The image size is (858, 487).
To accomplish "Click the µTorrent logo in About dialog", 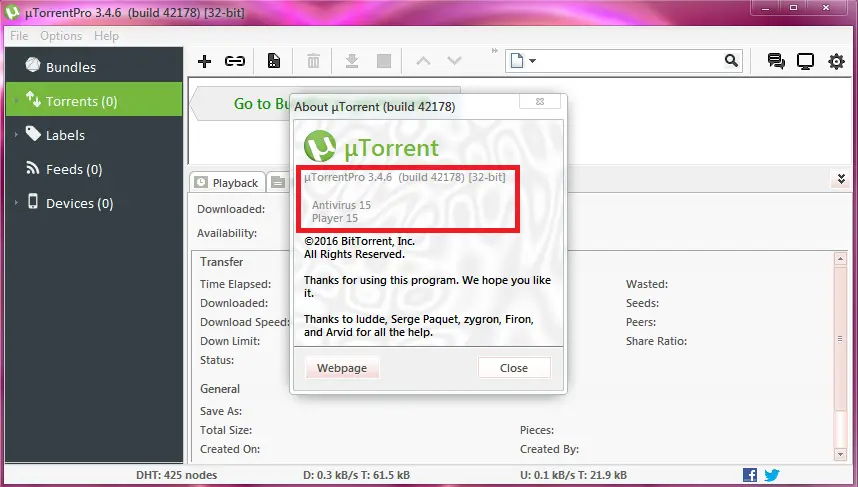I will pyautogui.click(x=320, y=147).
